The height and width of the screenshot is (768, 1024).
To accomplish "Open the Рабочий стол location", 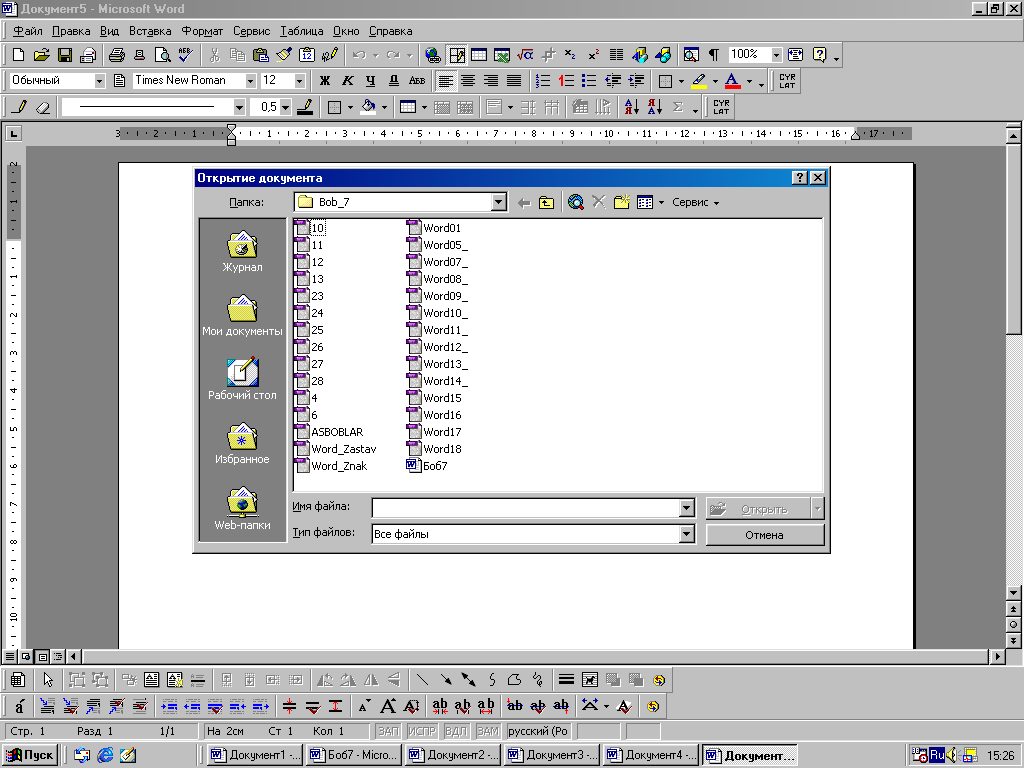I will (x=242, y=379).
